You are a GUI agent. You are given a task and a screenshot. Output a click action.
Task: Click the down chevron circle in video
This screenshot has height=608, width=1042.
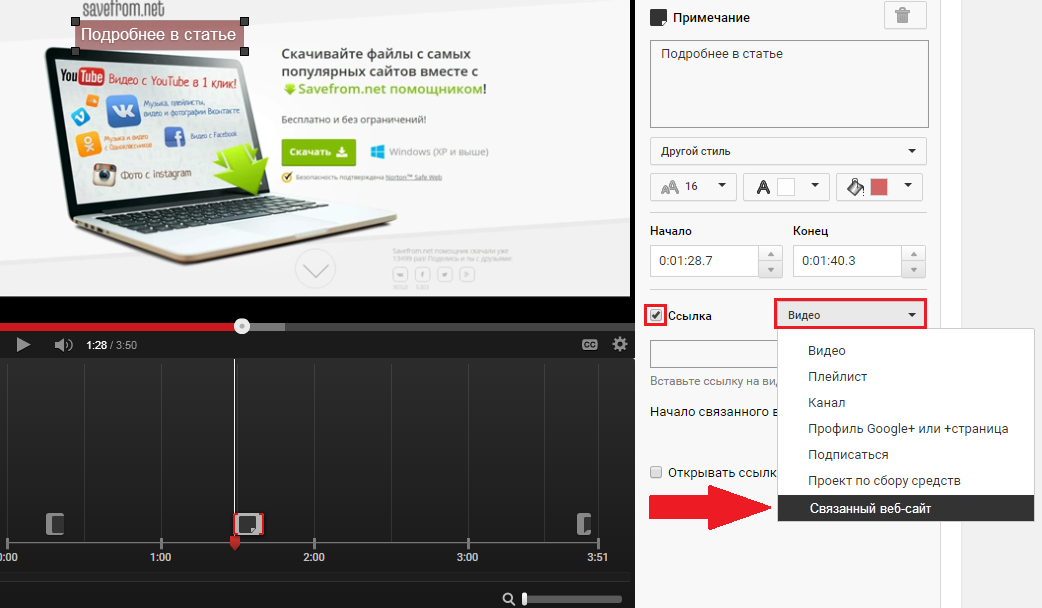pos(315,269)
